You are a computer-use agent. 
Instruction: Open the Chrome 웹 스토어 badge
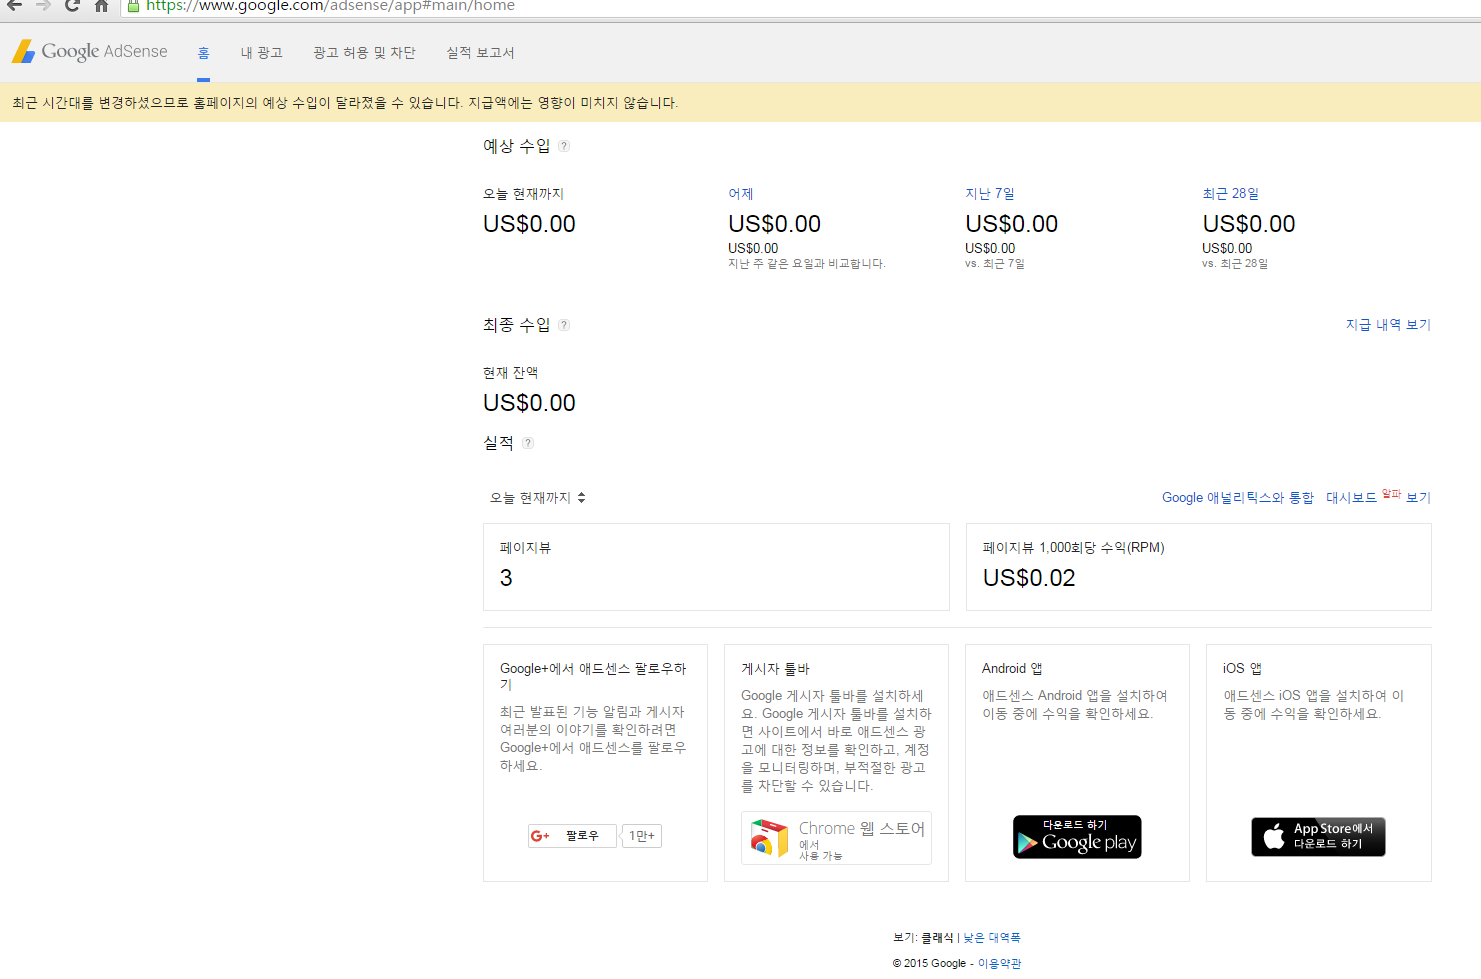click(836, 838)
